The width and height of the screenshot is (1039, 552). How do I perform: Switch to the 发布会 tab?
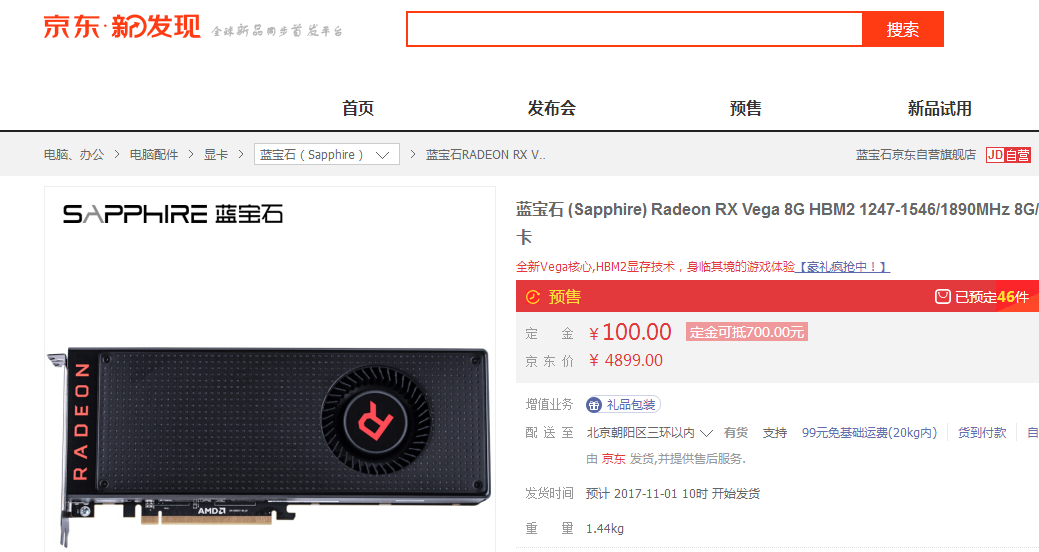tap(551, 108)
